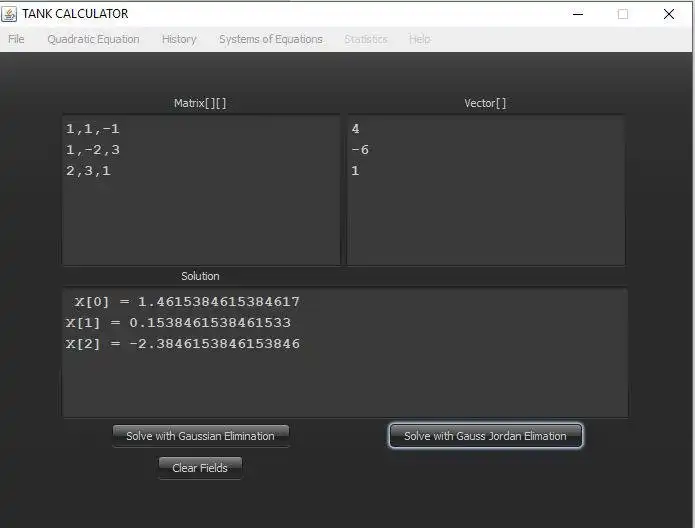This screenshot has width=695, height=528.
Task: Click the Vector[] label
Action: (485, 103)
